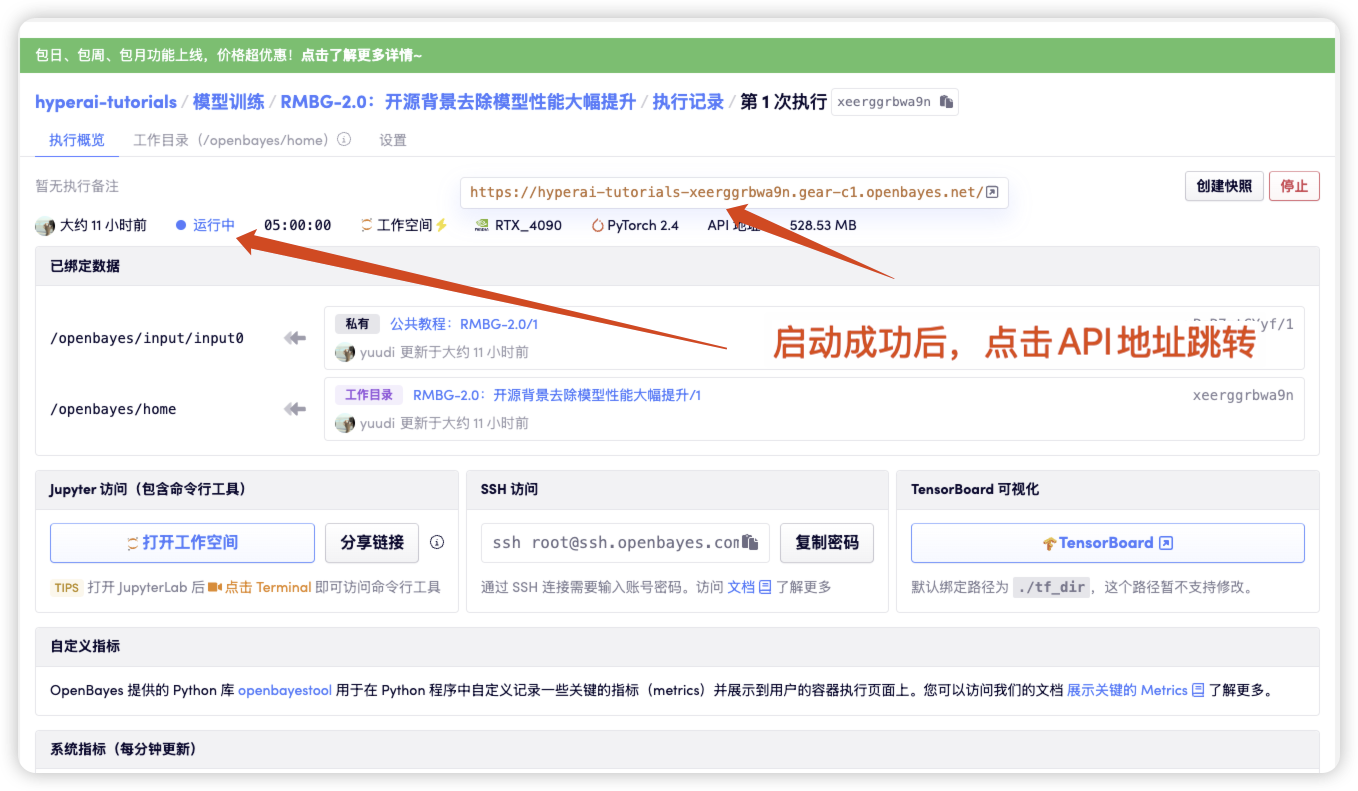The image size is (1358, 791).
Task: Open the hyperai-tutorials breadcrumb link
Action: [106, 102]
